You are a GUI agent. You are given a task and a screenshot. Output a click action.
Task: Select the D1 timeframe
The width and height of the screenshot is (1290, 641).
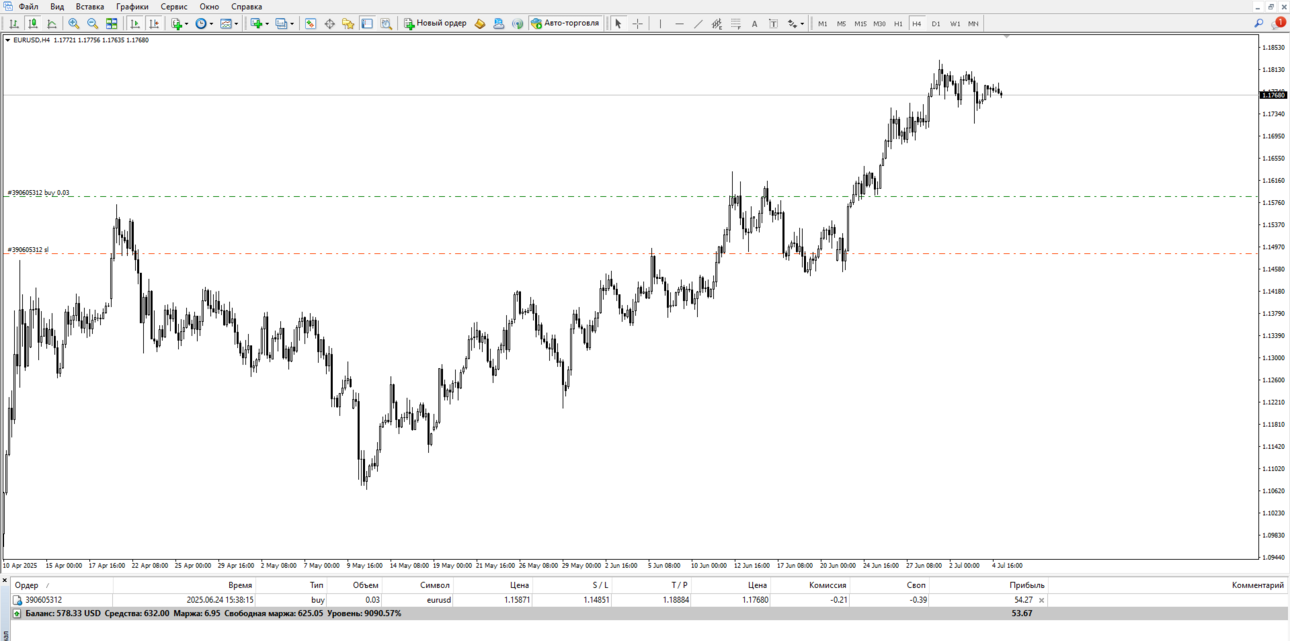click(936, 23)
